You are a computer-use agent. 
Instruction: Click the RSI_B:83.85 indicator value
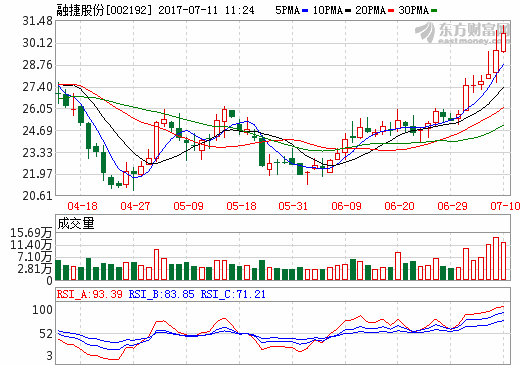[161, 295]
